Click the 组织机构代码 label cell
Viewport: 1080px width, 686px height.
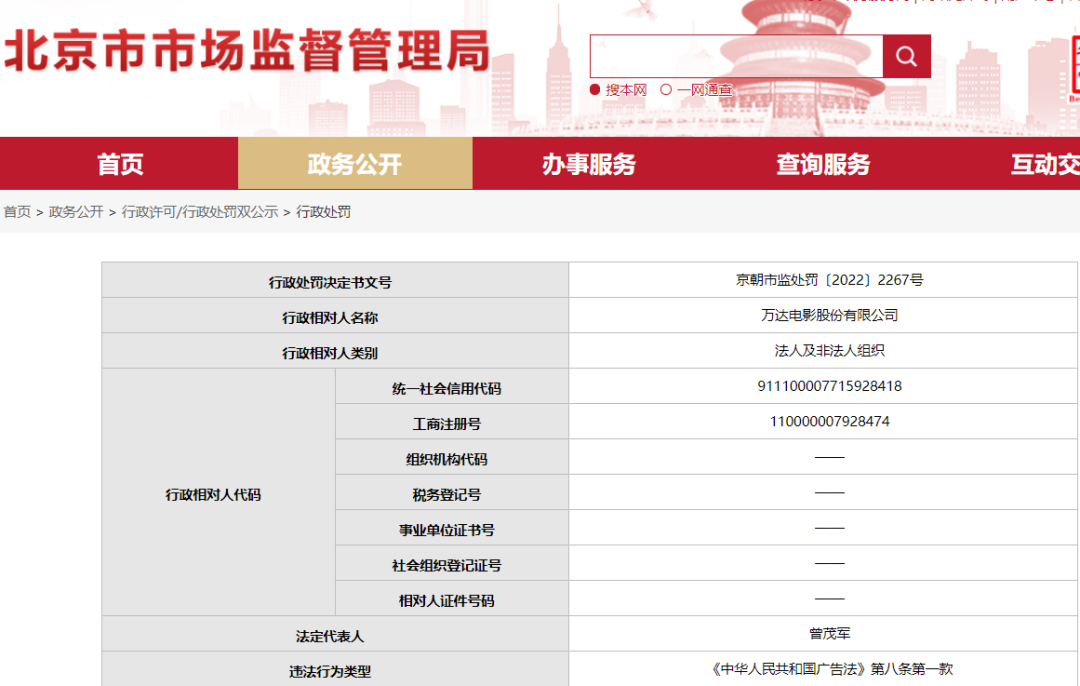(x=452, y=457)
